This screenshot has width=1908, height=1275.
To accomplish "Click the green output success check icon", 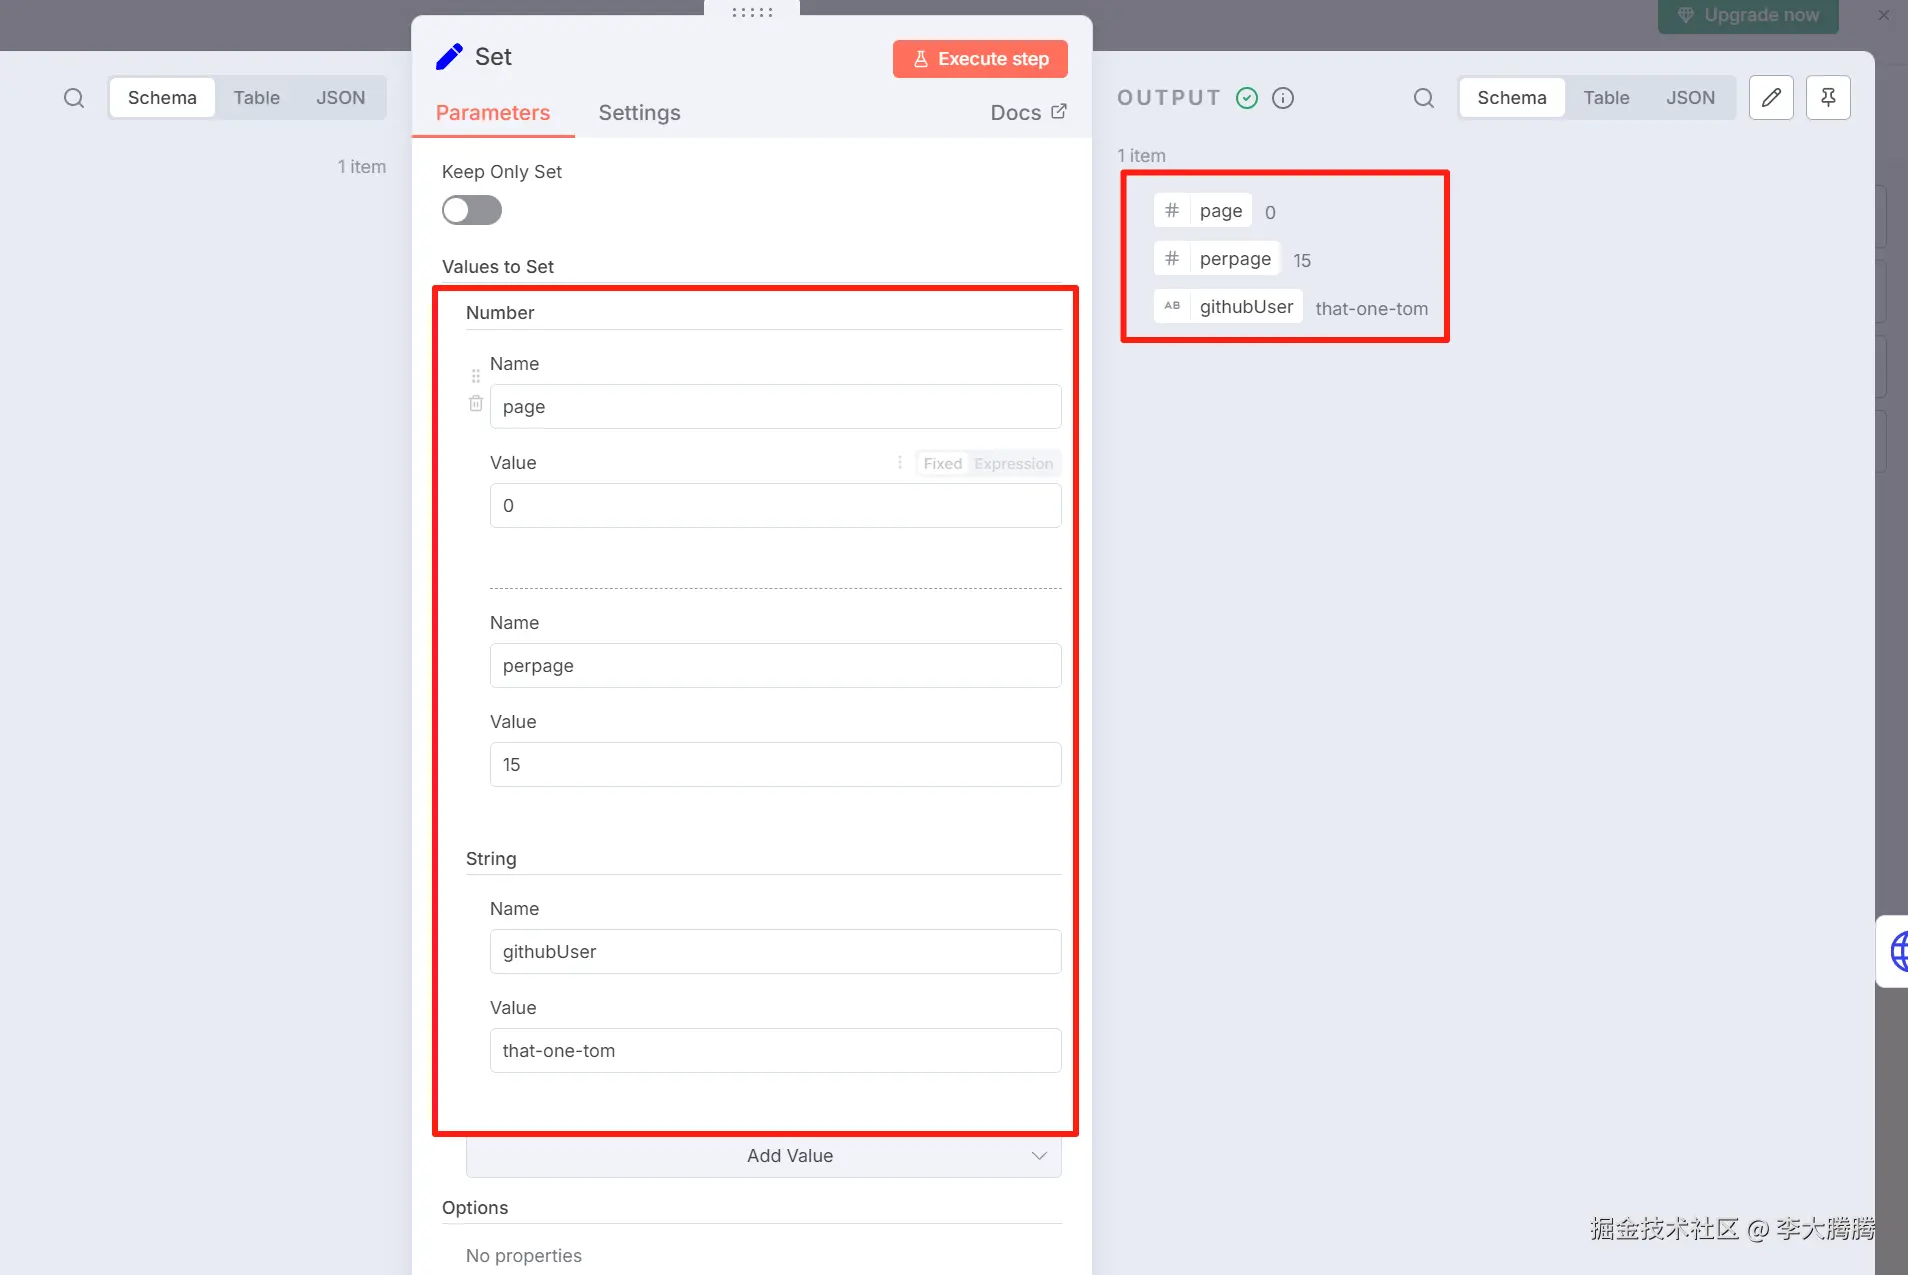I will tap(1247, 98).
